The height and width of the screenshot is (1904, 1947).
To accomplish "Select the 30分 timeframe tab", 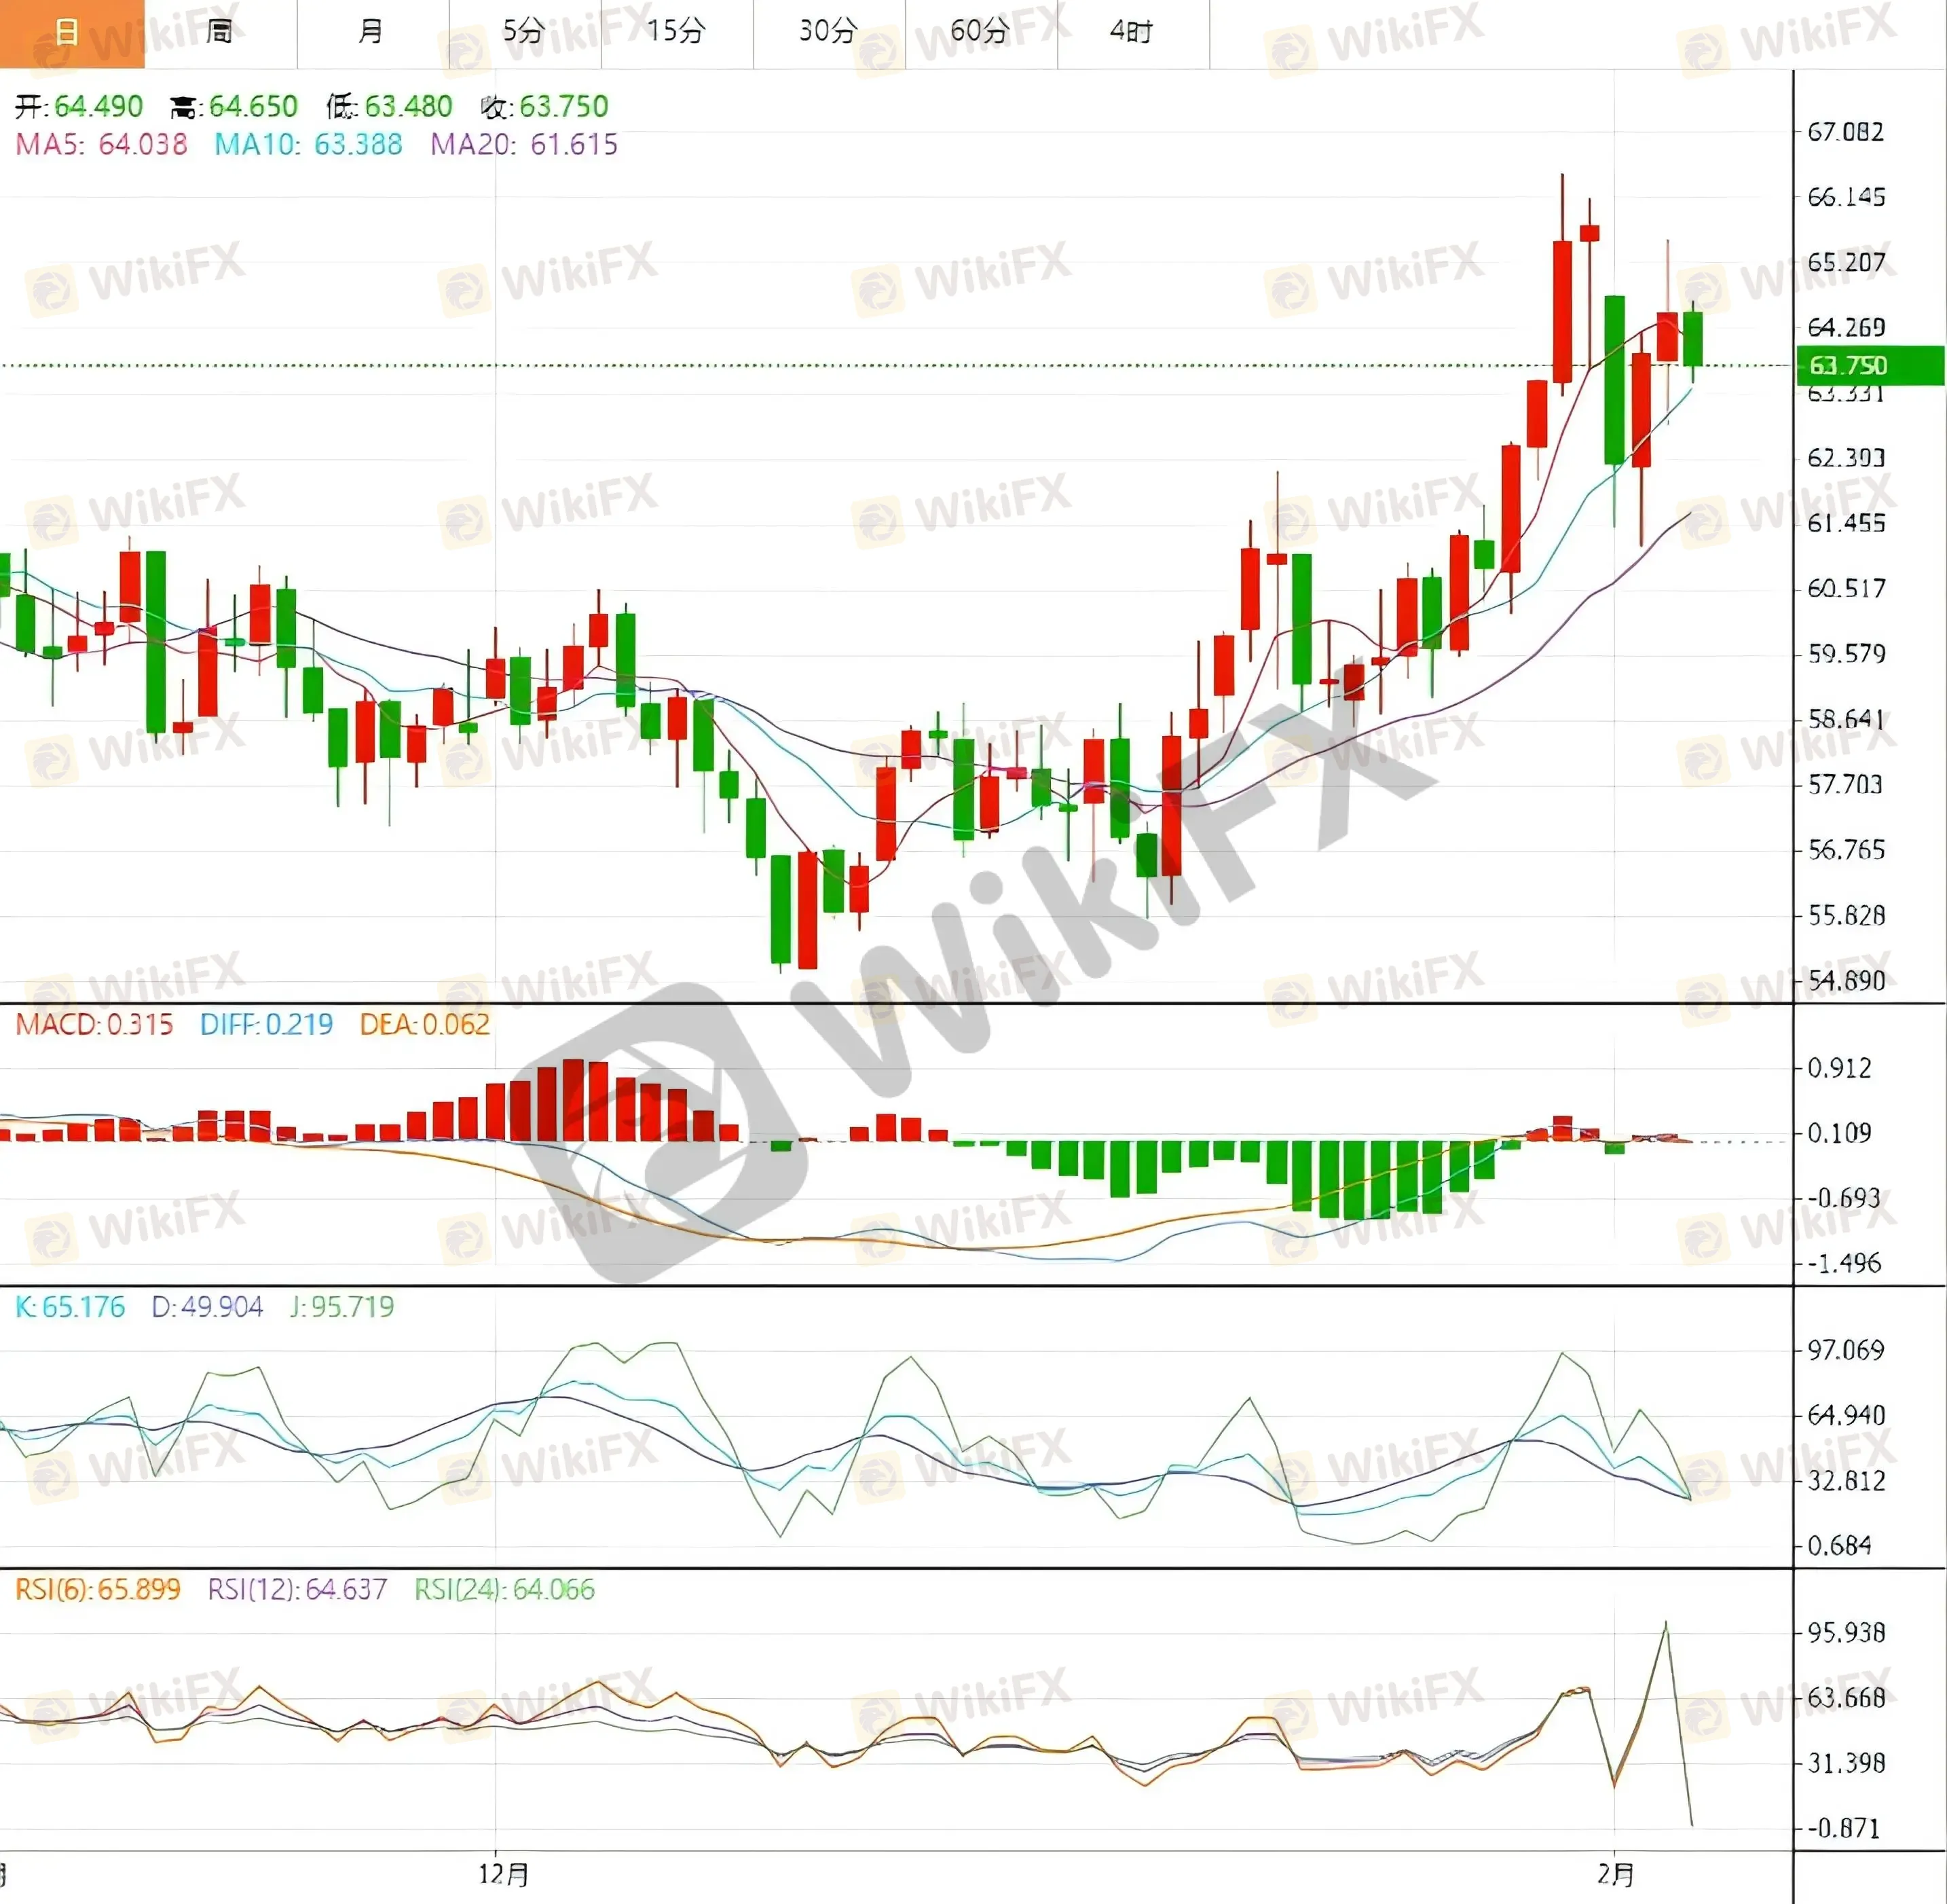I will point(828,33).
